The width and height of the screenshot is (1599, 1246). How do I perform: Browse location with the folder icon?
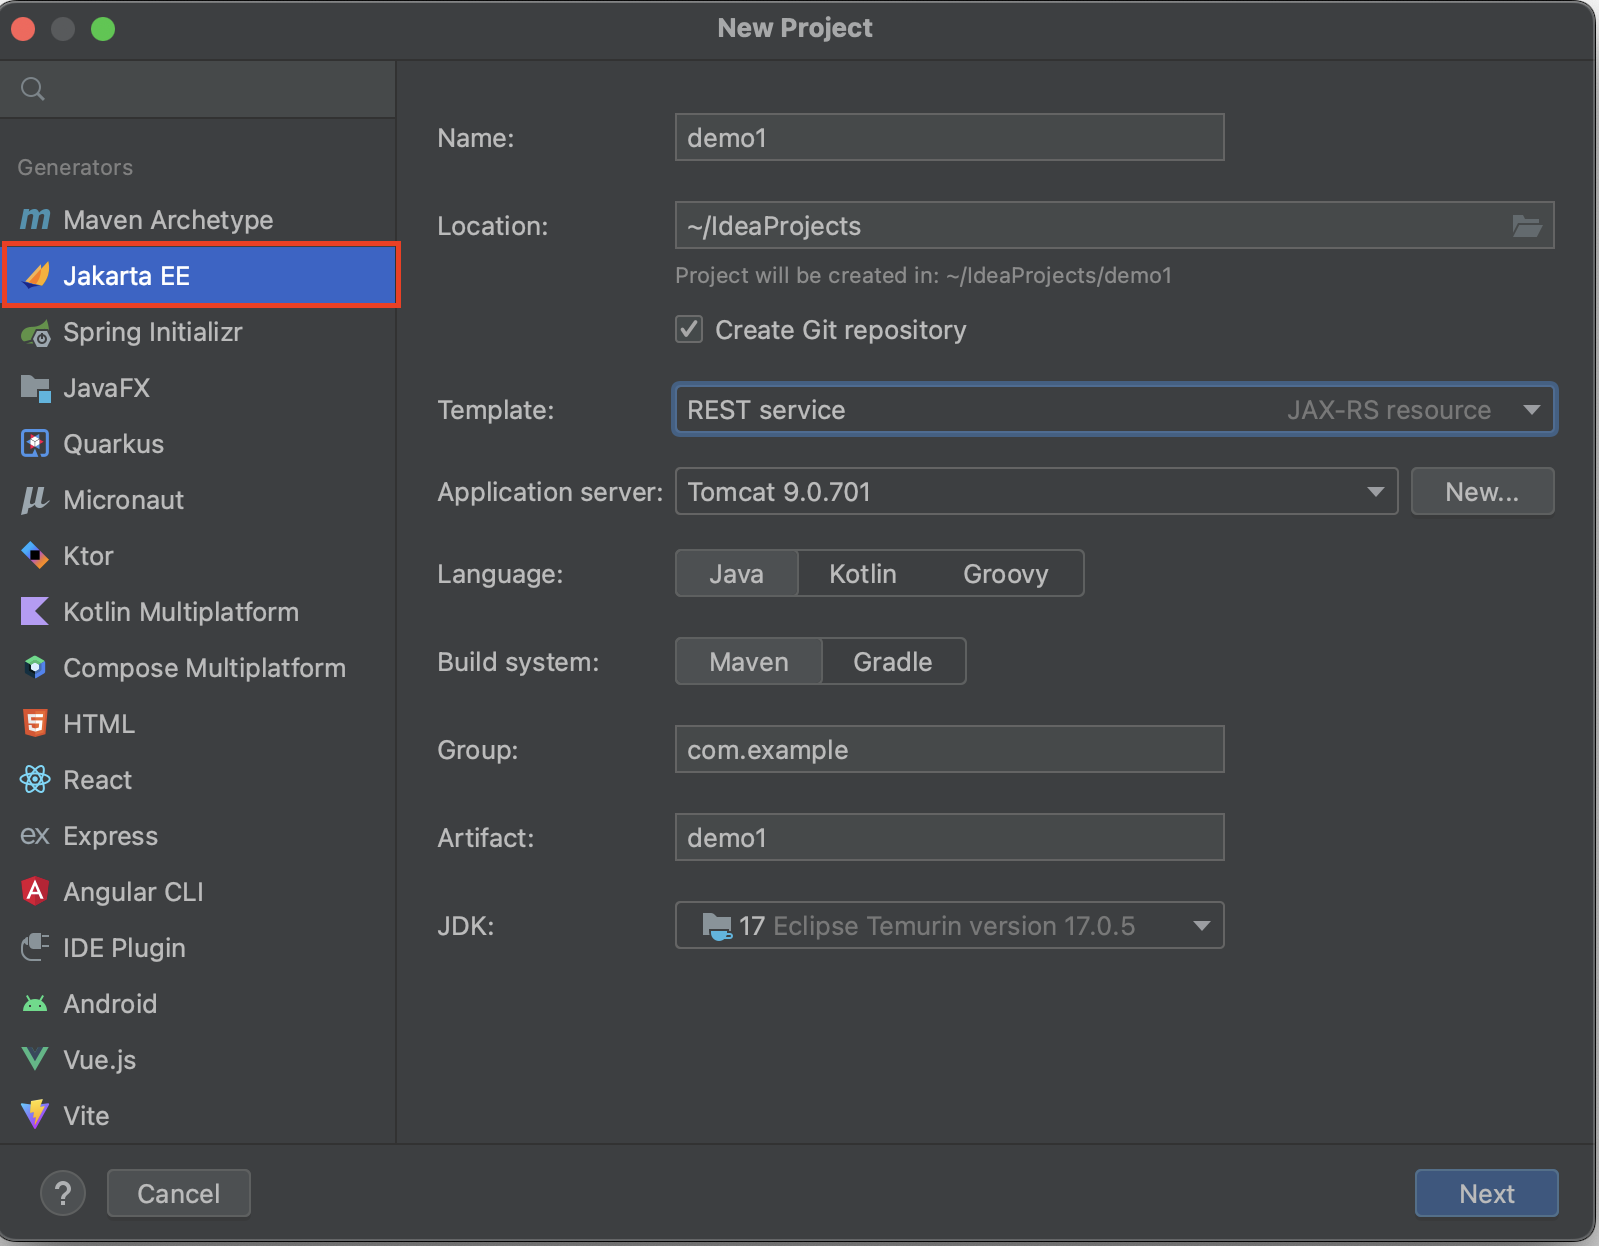click(x=1526, y=226)
